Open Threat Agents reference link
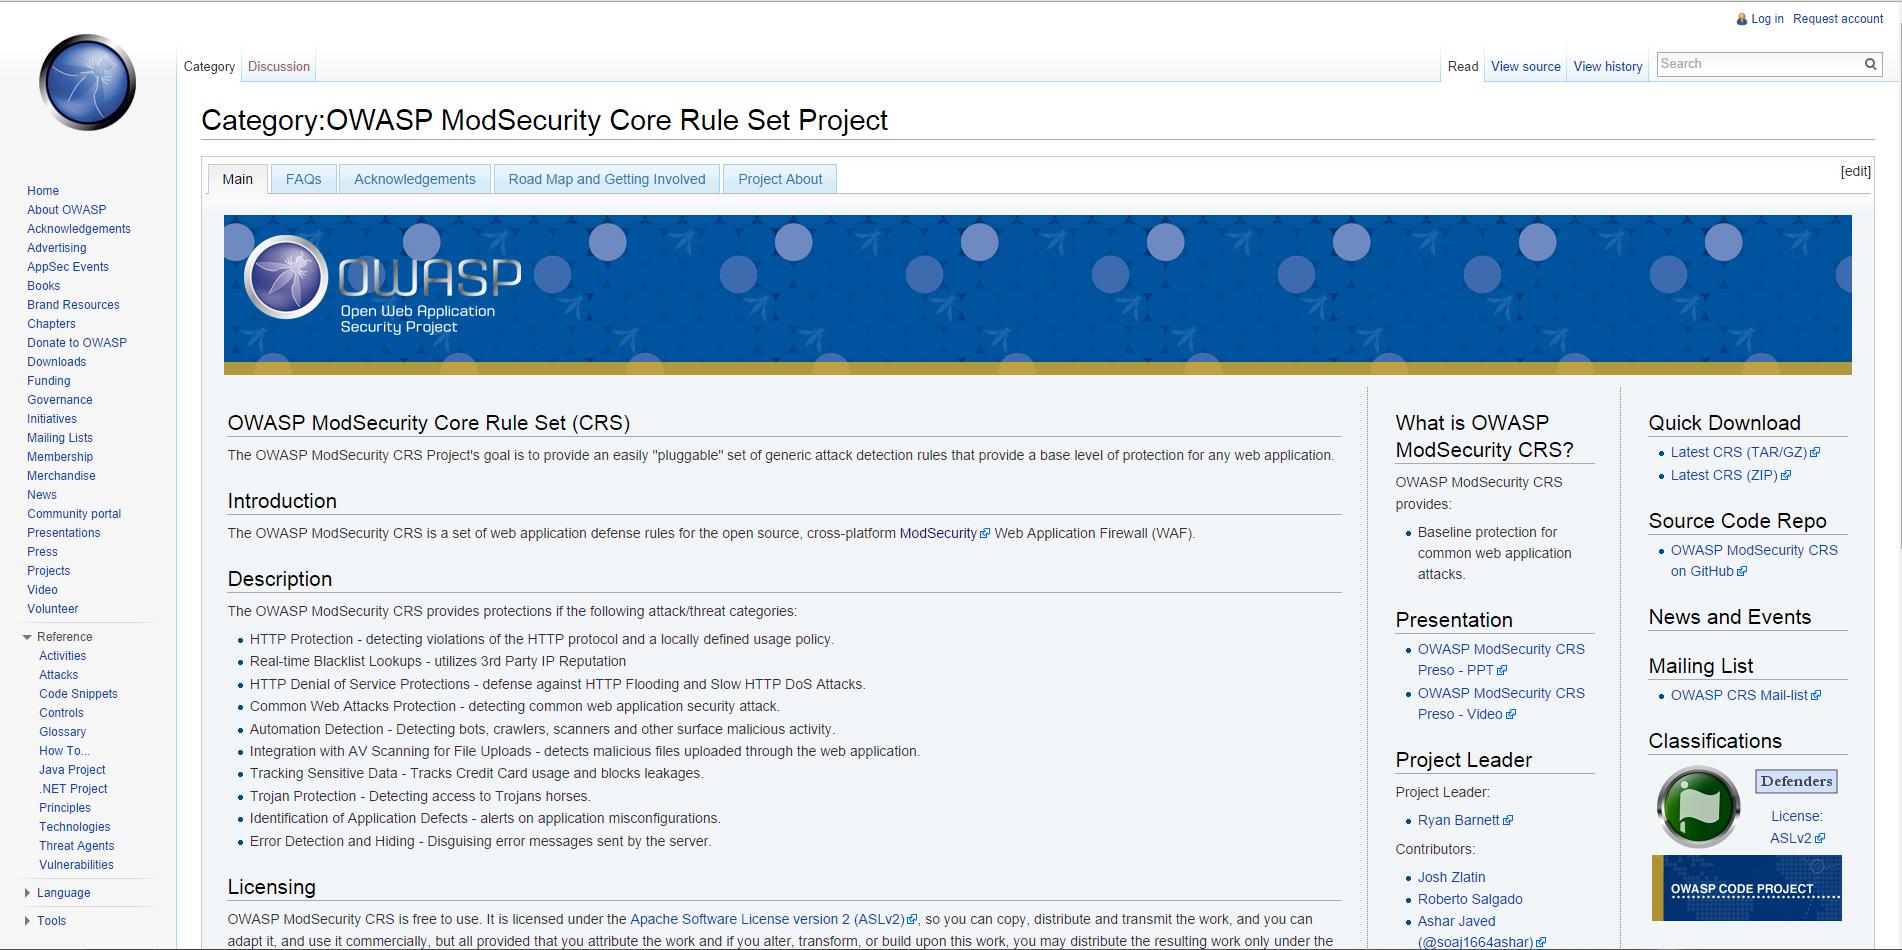Screen dimensions: 1902x950 pos(76,846)
